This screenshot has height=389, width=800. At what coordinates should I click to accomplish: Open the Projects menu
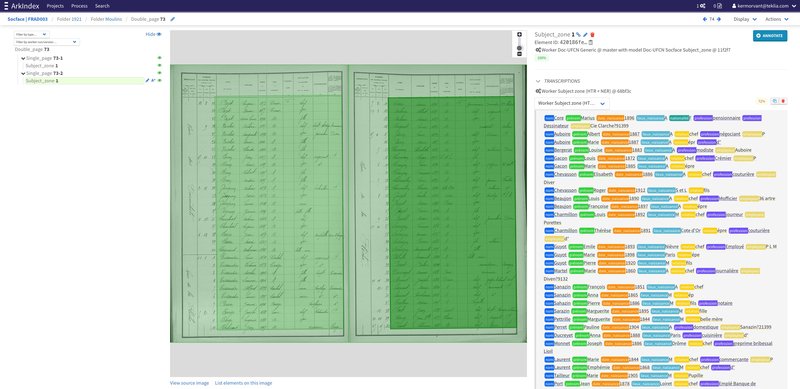point(55,6)
